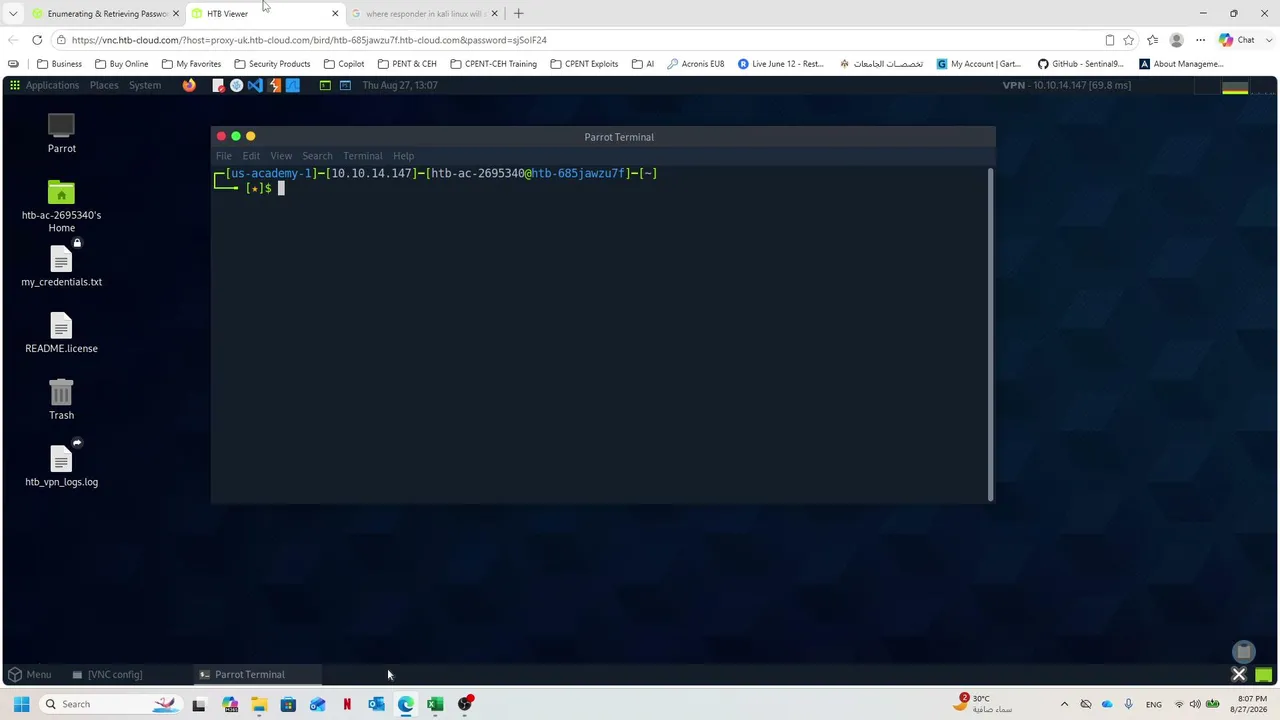Screen dimensions: 1280x720
Task: Open terminal Edit menu
Action: point(251,156)
